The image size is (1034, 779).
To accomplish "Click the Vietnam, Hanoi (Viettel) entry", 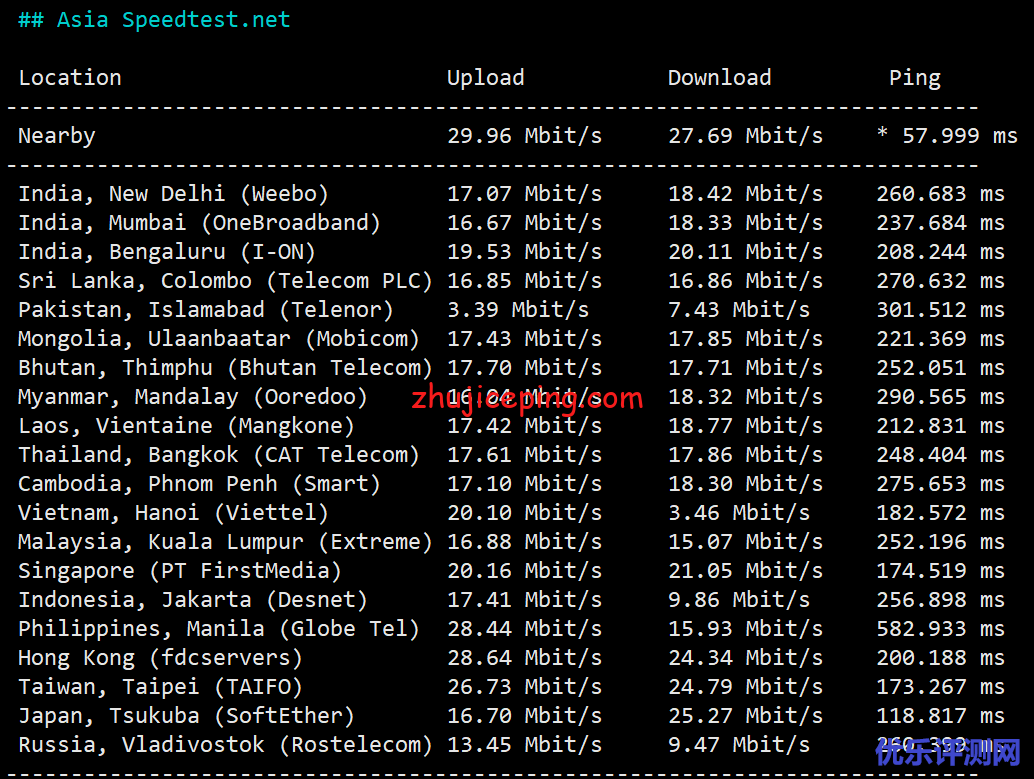I will tap(173, 513).
